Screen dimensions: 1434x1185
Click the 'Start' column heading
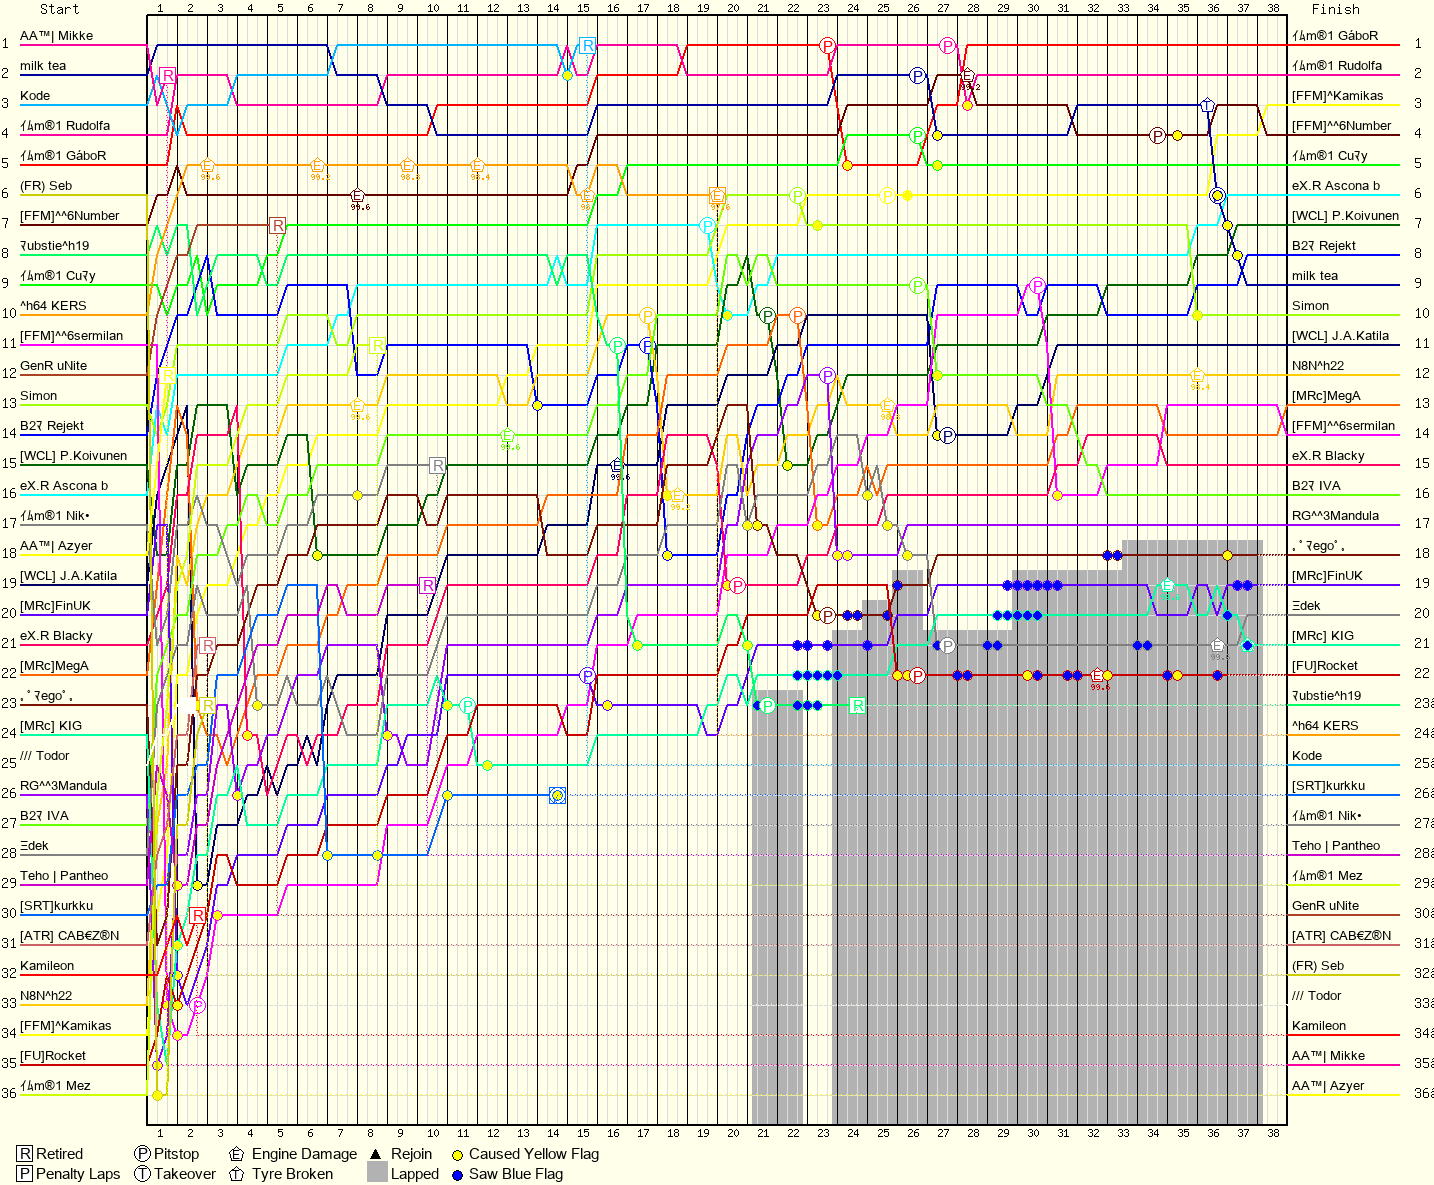pos(60,9)
